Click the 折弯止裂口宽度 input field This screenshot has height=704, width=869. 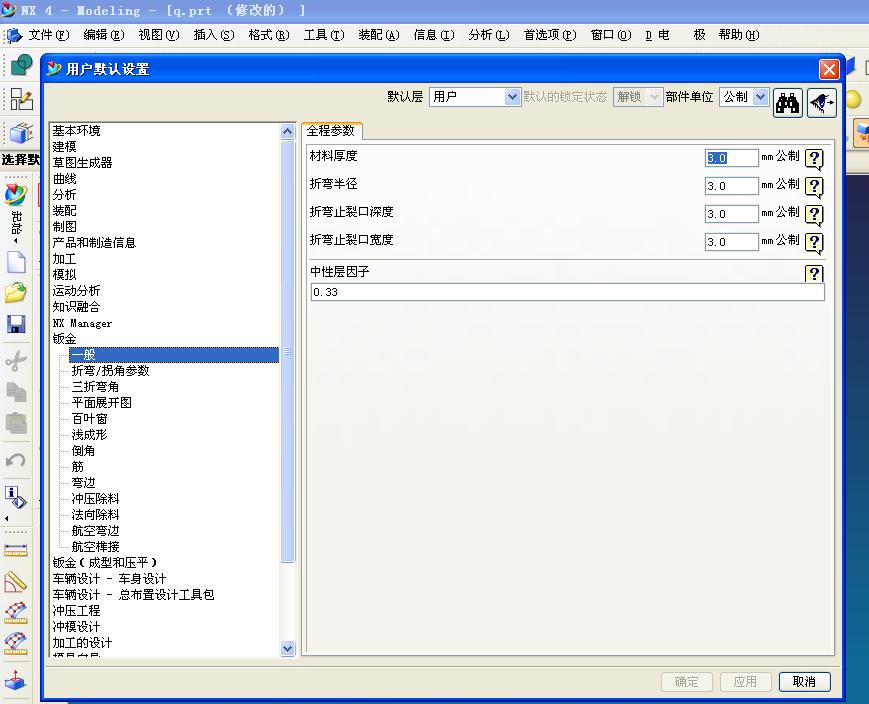tap(731, 242)
